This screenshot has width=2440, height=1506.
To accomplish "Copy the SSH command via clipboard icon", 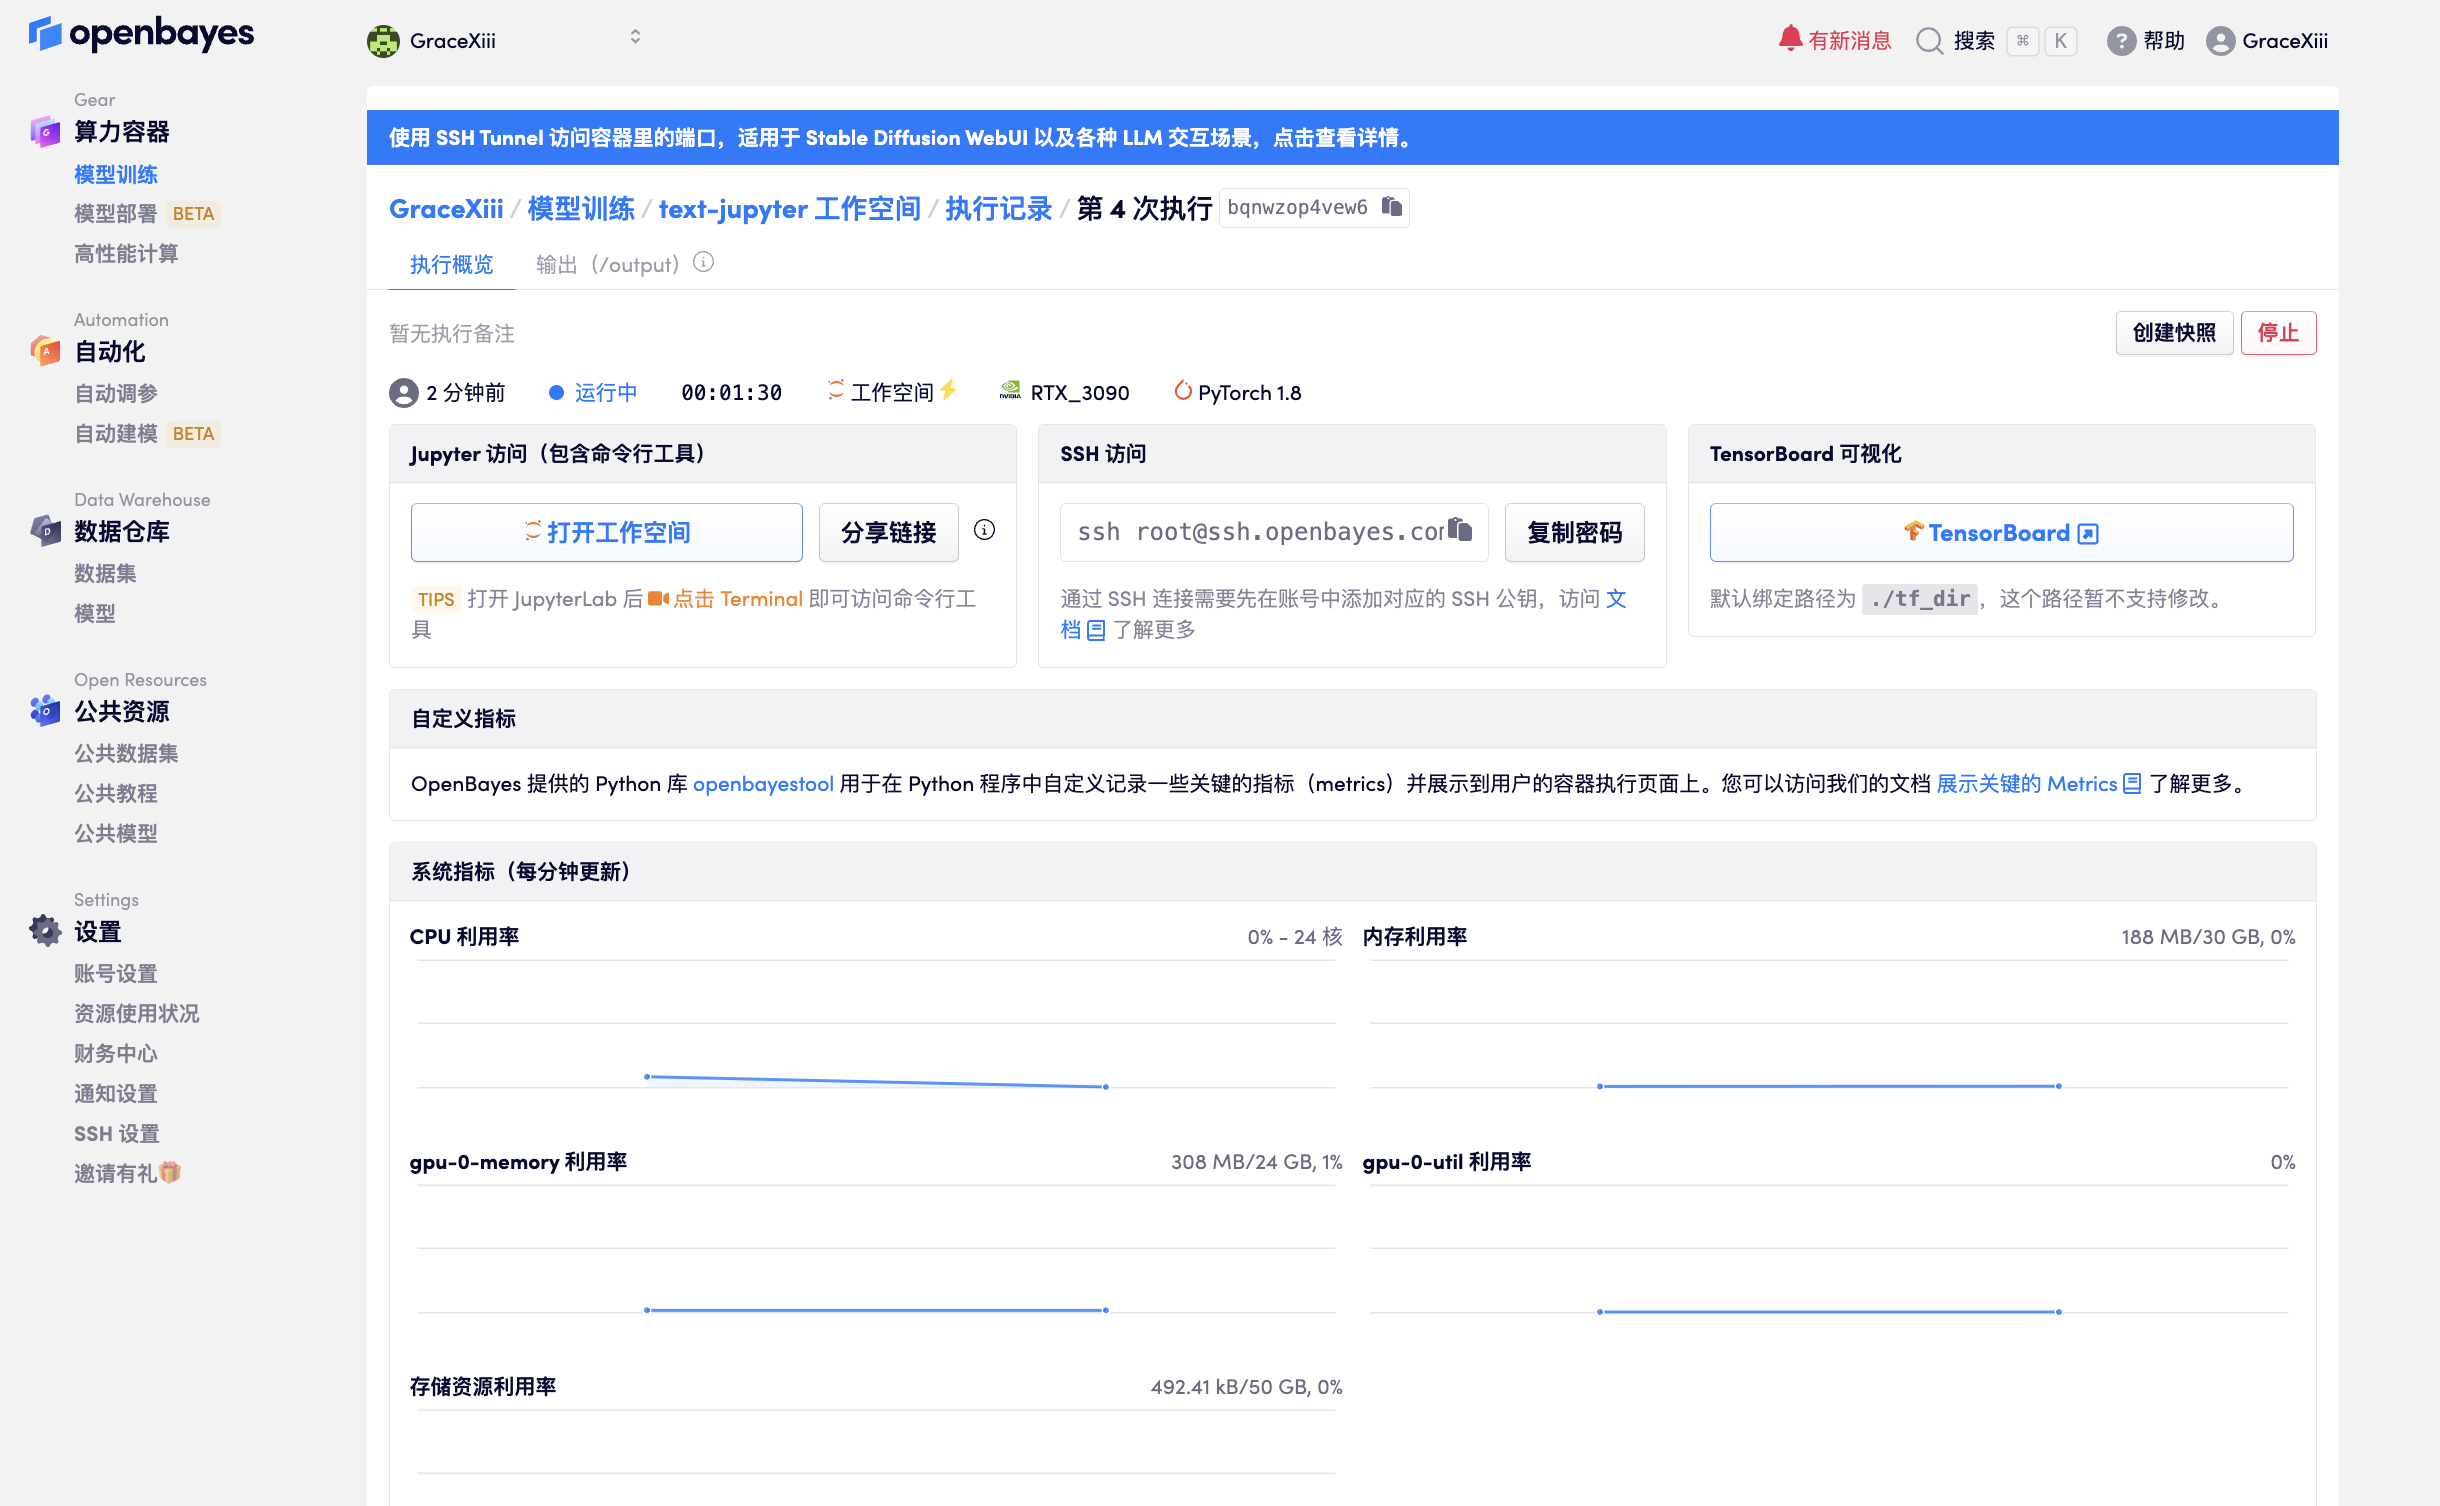I will click(x=1460, y=529).
